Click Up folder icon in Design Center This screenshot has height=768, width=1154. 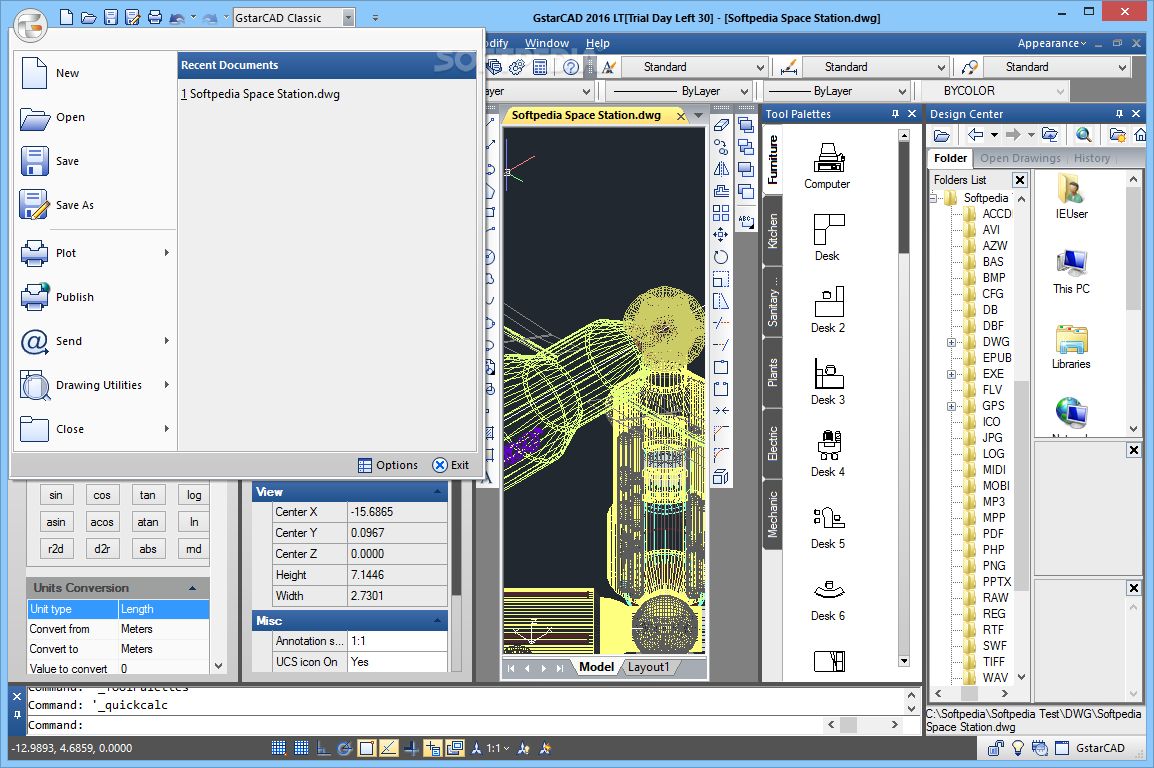coord(1049,135)
